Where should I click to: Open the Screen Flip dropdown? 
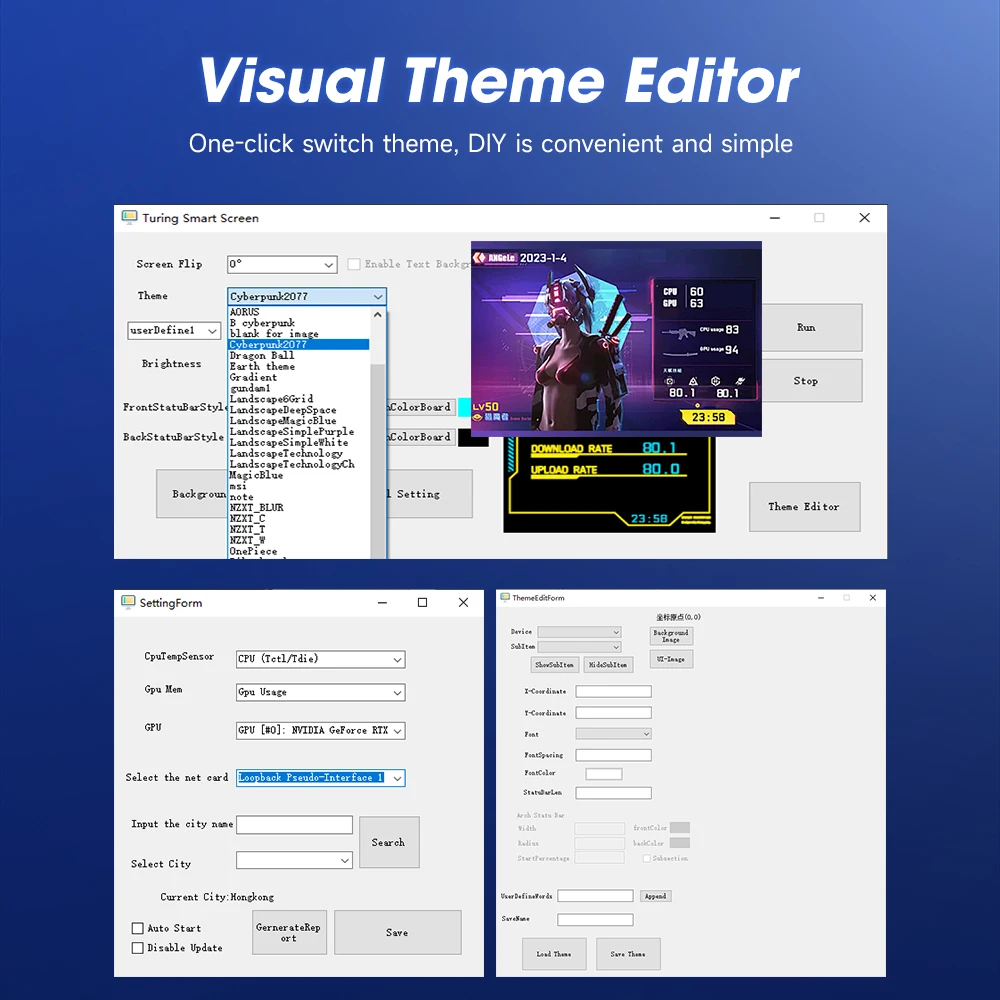(x=329, y=265)
